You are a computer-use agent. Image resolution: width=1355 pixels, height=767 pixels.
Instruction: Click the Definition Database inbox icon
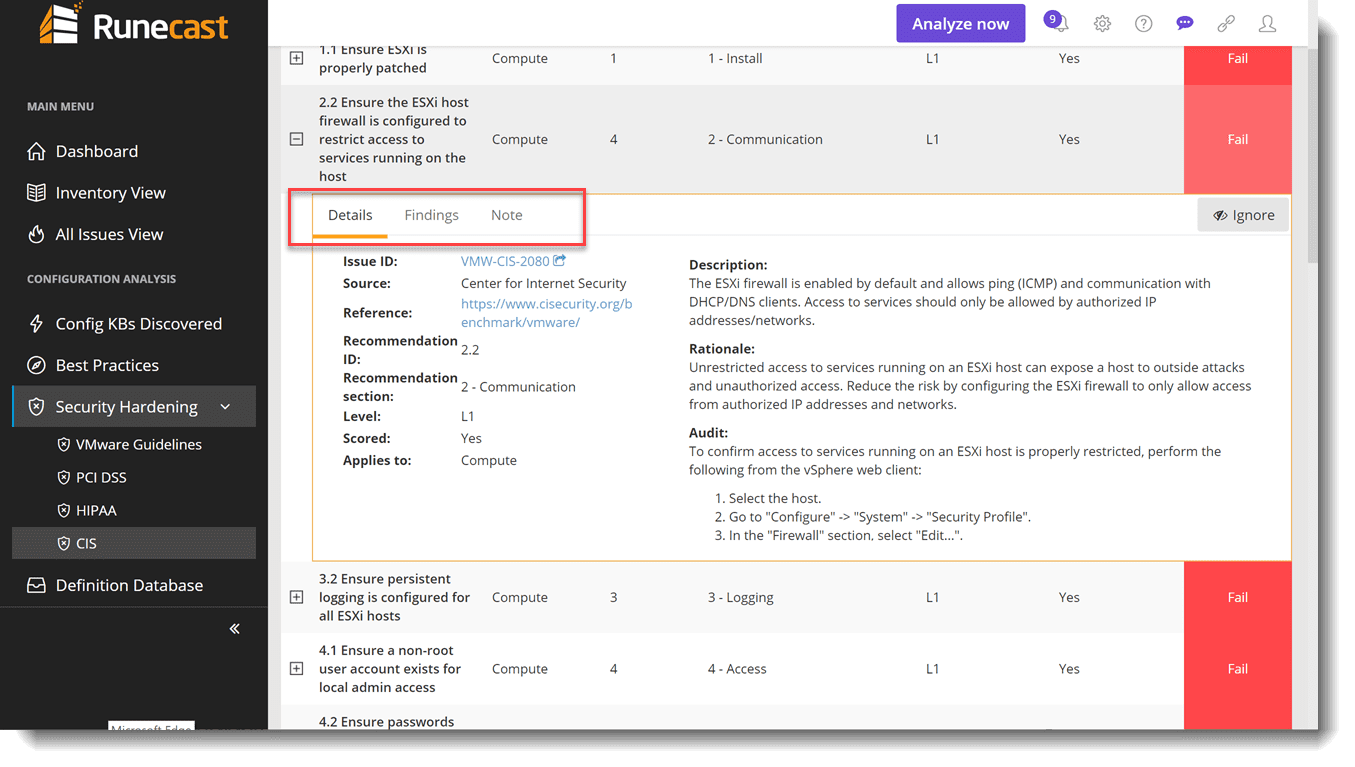36,586
